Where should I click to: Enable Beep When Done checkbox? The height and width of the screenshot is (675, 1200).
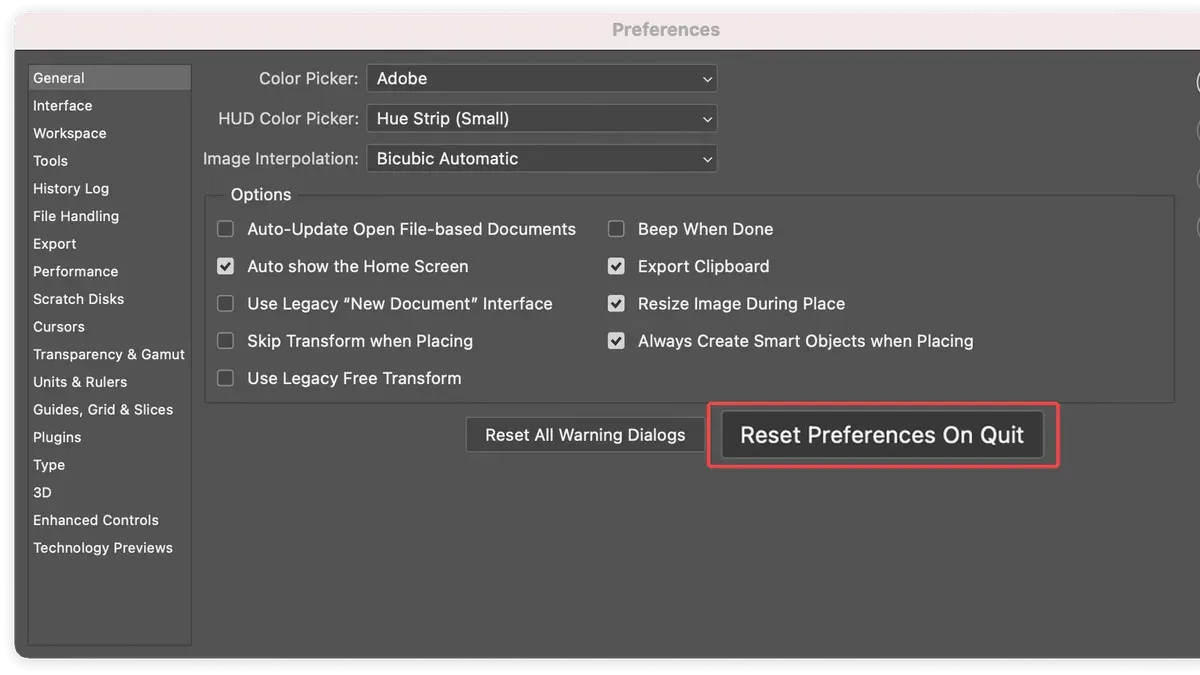coord(616,229)
